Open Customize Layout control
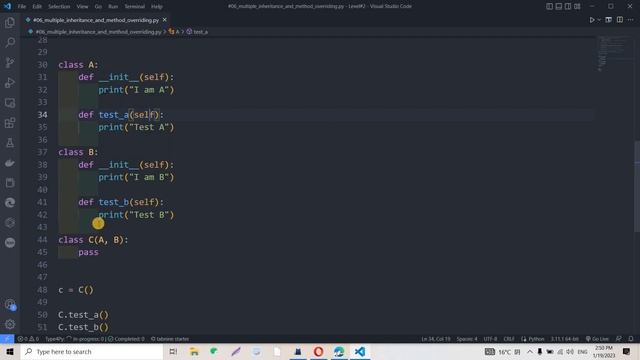The height and width of the screenshot is (360, 640). pyautogui.click(x=577, y=6)
